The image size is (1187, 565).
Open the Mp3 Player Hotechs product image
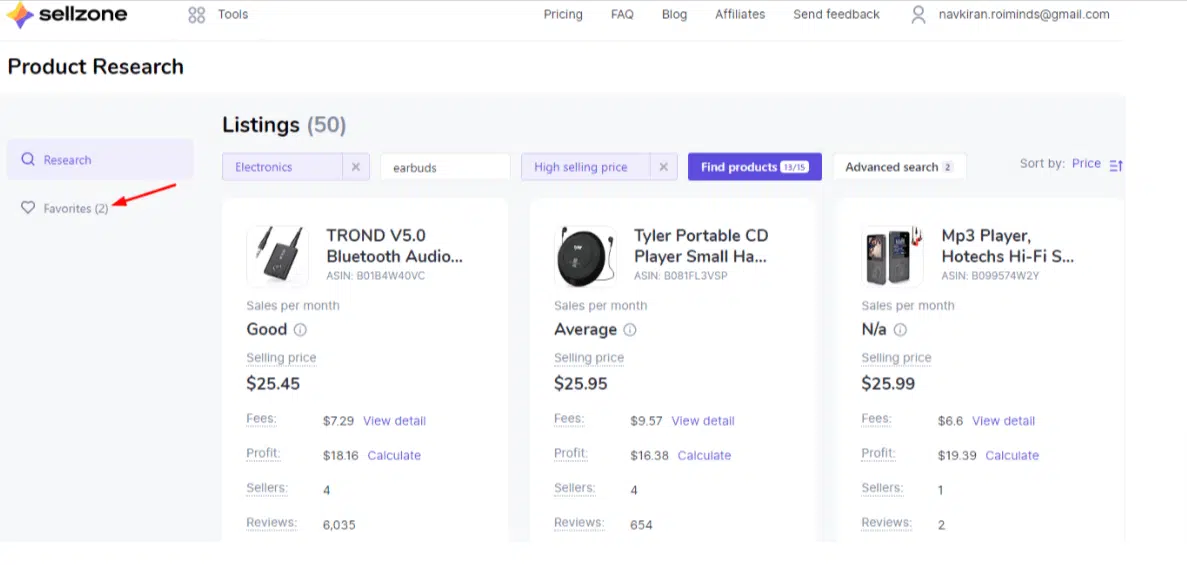(x=893, y=256)
